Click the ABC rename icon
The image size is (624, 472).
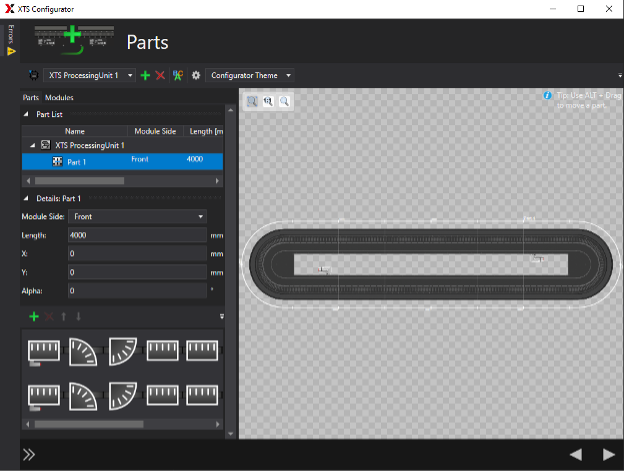pos(178,75)
